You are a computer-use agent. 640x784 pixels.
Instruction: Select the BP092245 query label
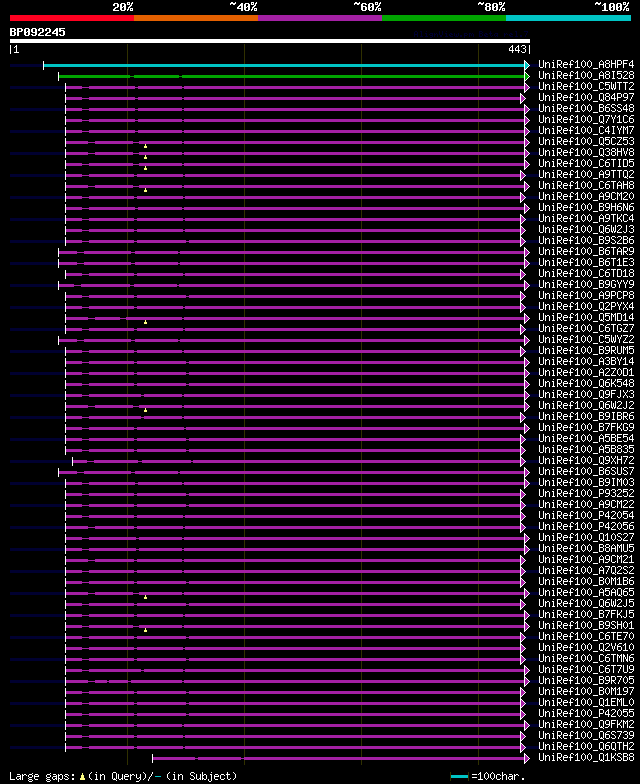coord(38,32)
